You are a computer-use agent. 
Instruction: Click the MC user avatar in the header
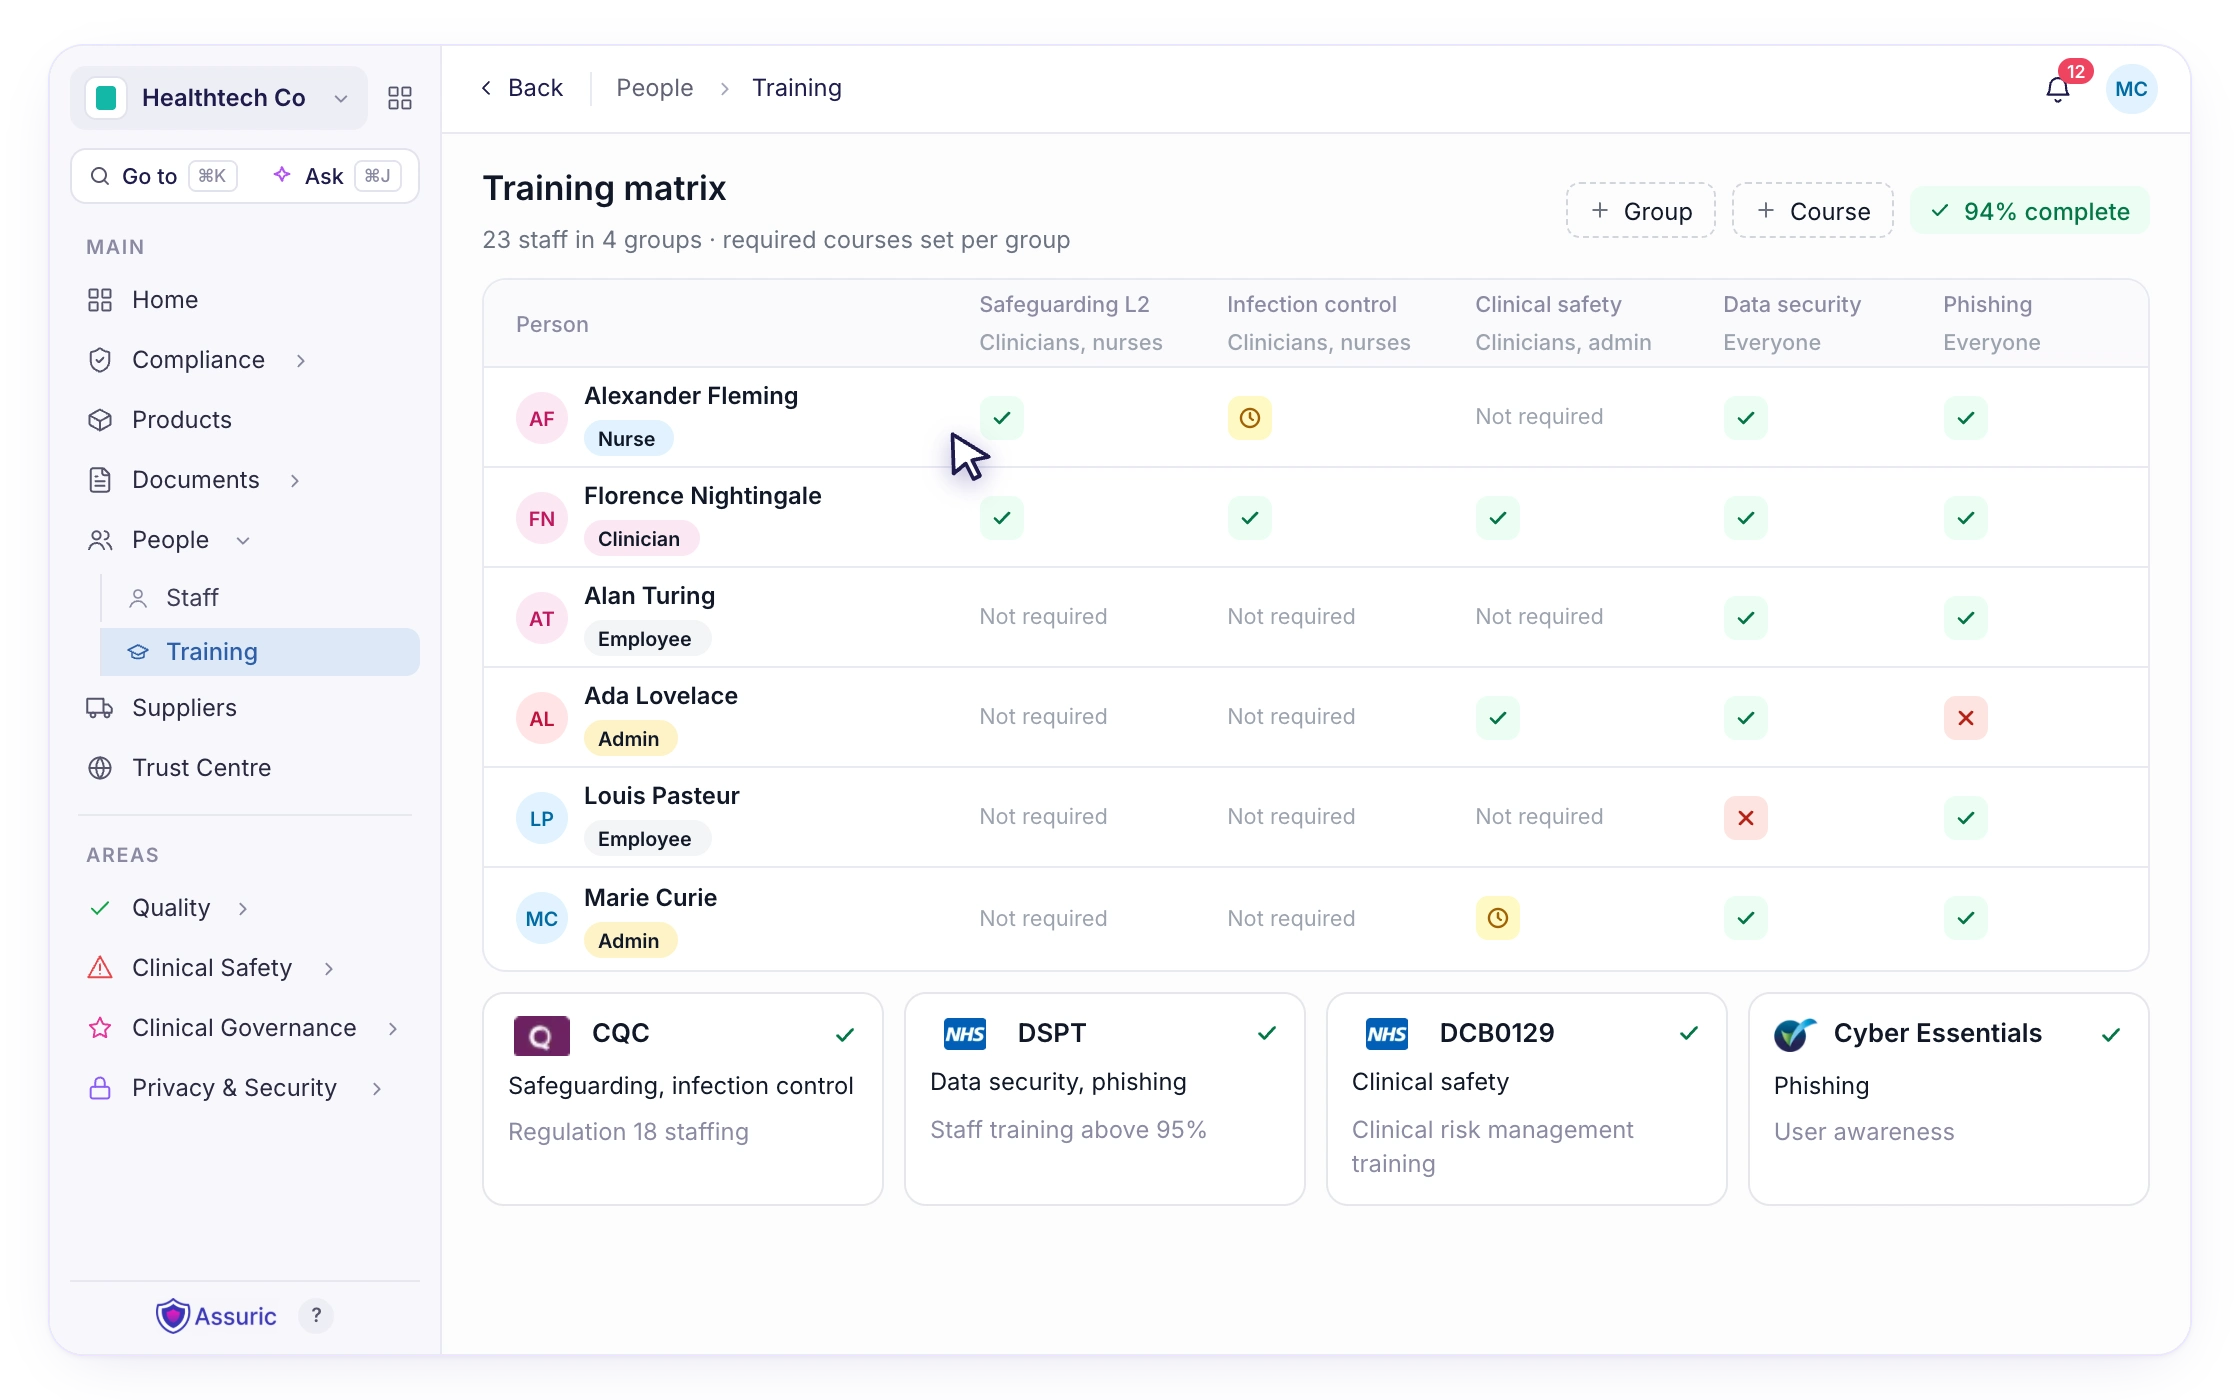(2131, 89)
